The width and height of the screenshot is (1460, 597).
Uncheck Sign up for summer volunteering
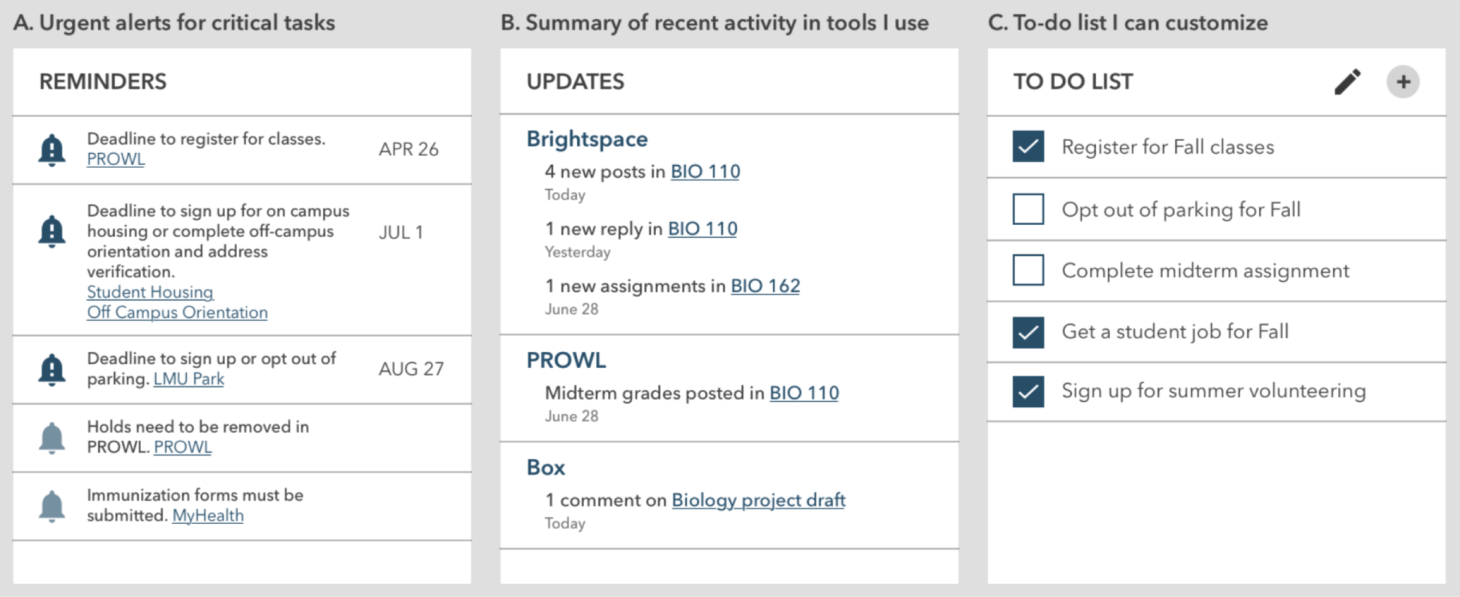point(1028,391)
